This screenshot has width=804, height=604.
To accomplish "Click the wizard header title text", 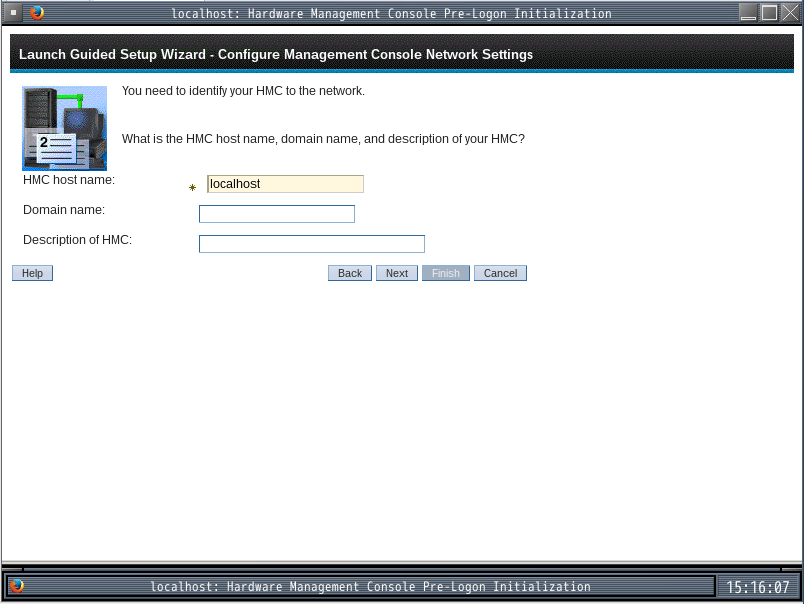I will (x=276, y=54).
